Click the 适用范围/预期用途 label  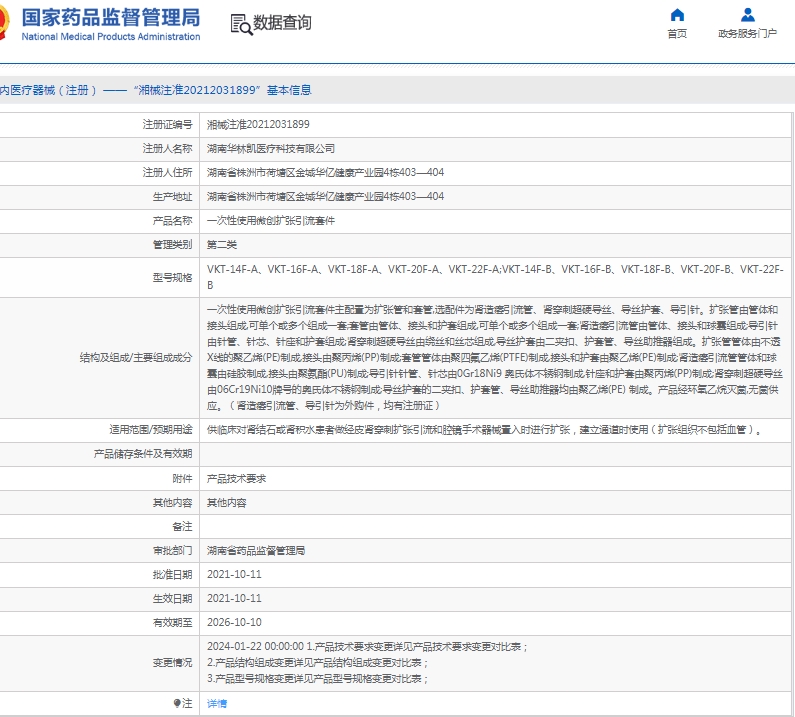click(151, 430)
